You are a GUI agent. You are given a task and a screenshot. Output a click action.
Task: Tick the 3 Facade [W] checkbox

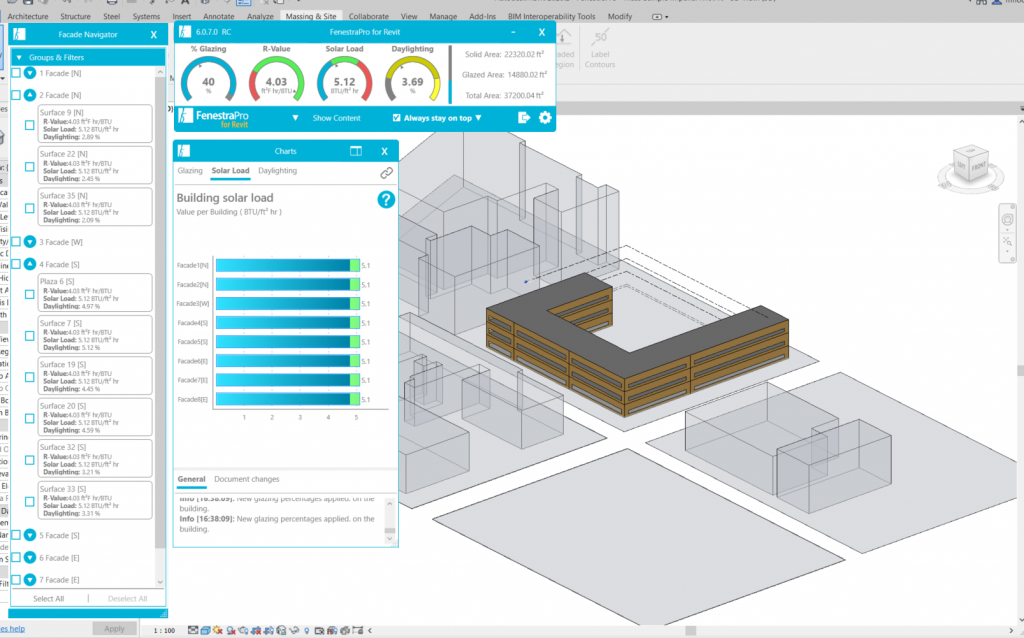pos(16,242)
